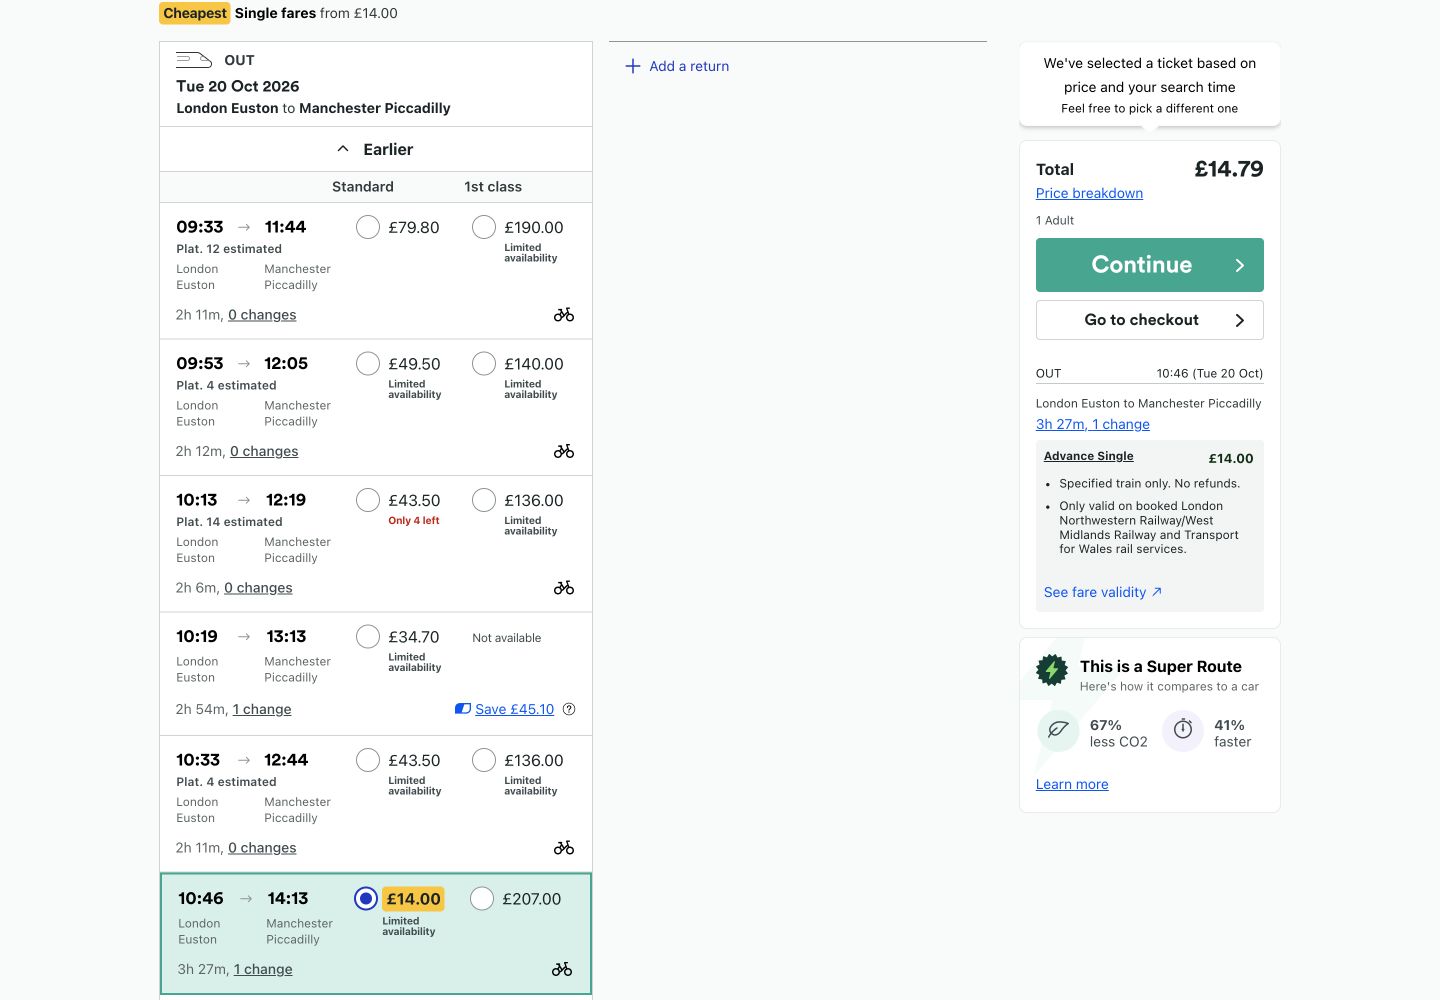Open the 3h 27m, 1 change summary link
The width and height of the screenshot is (1440, 1000).
(1093, 424)
